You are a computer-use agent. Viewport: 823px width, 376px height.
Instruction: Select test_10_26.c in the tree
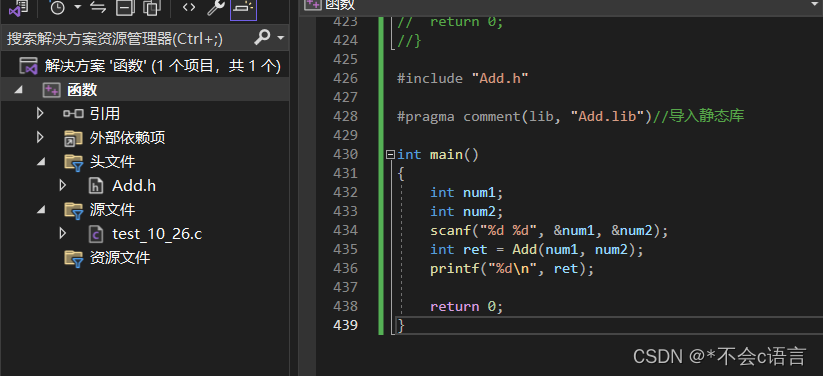point(157,234)
